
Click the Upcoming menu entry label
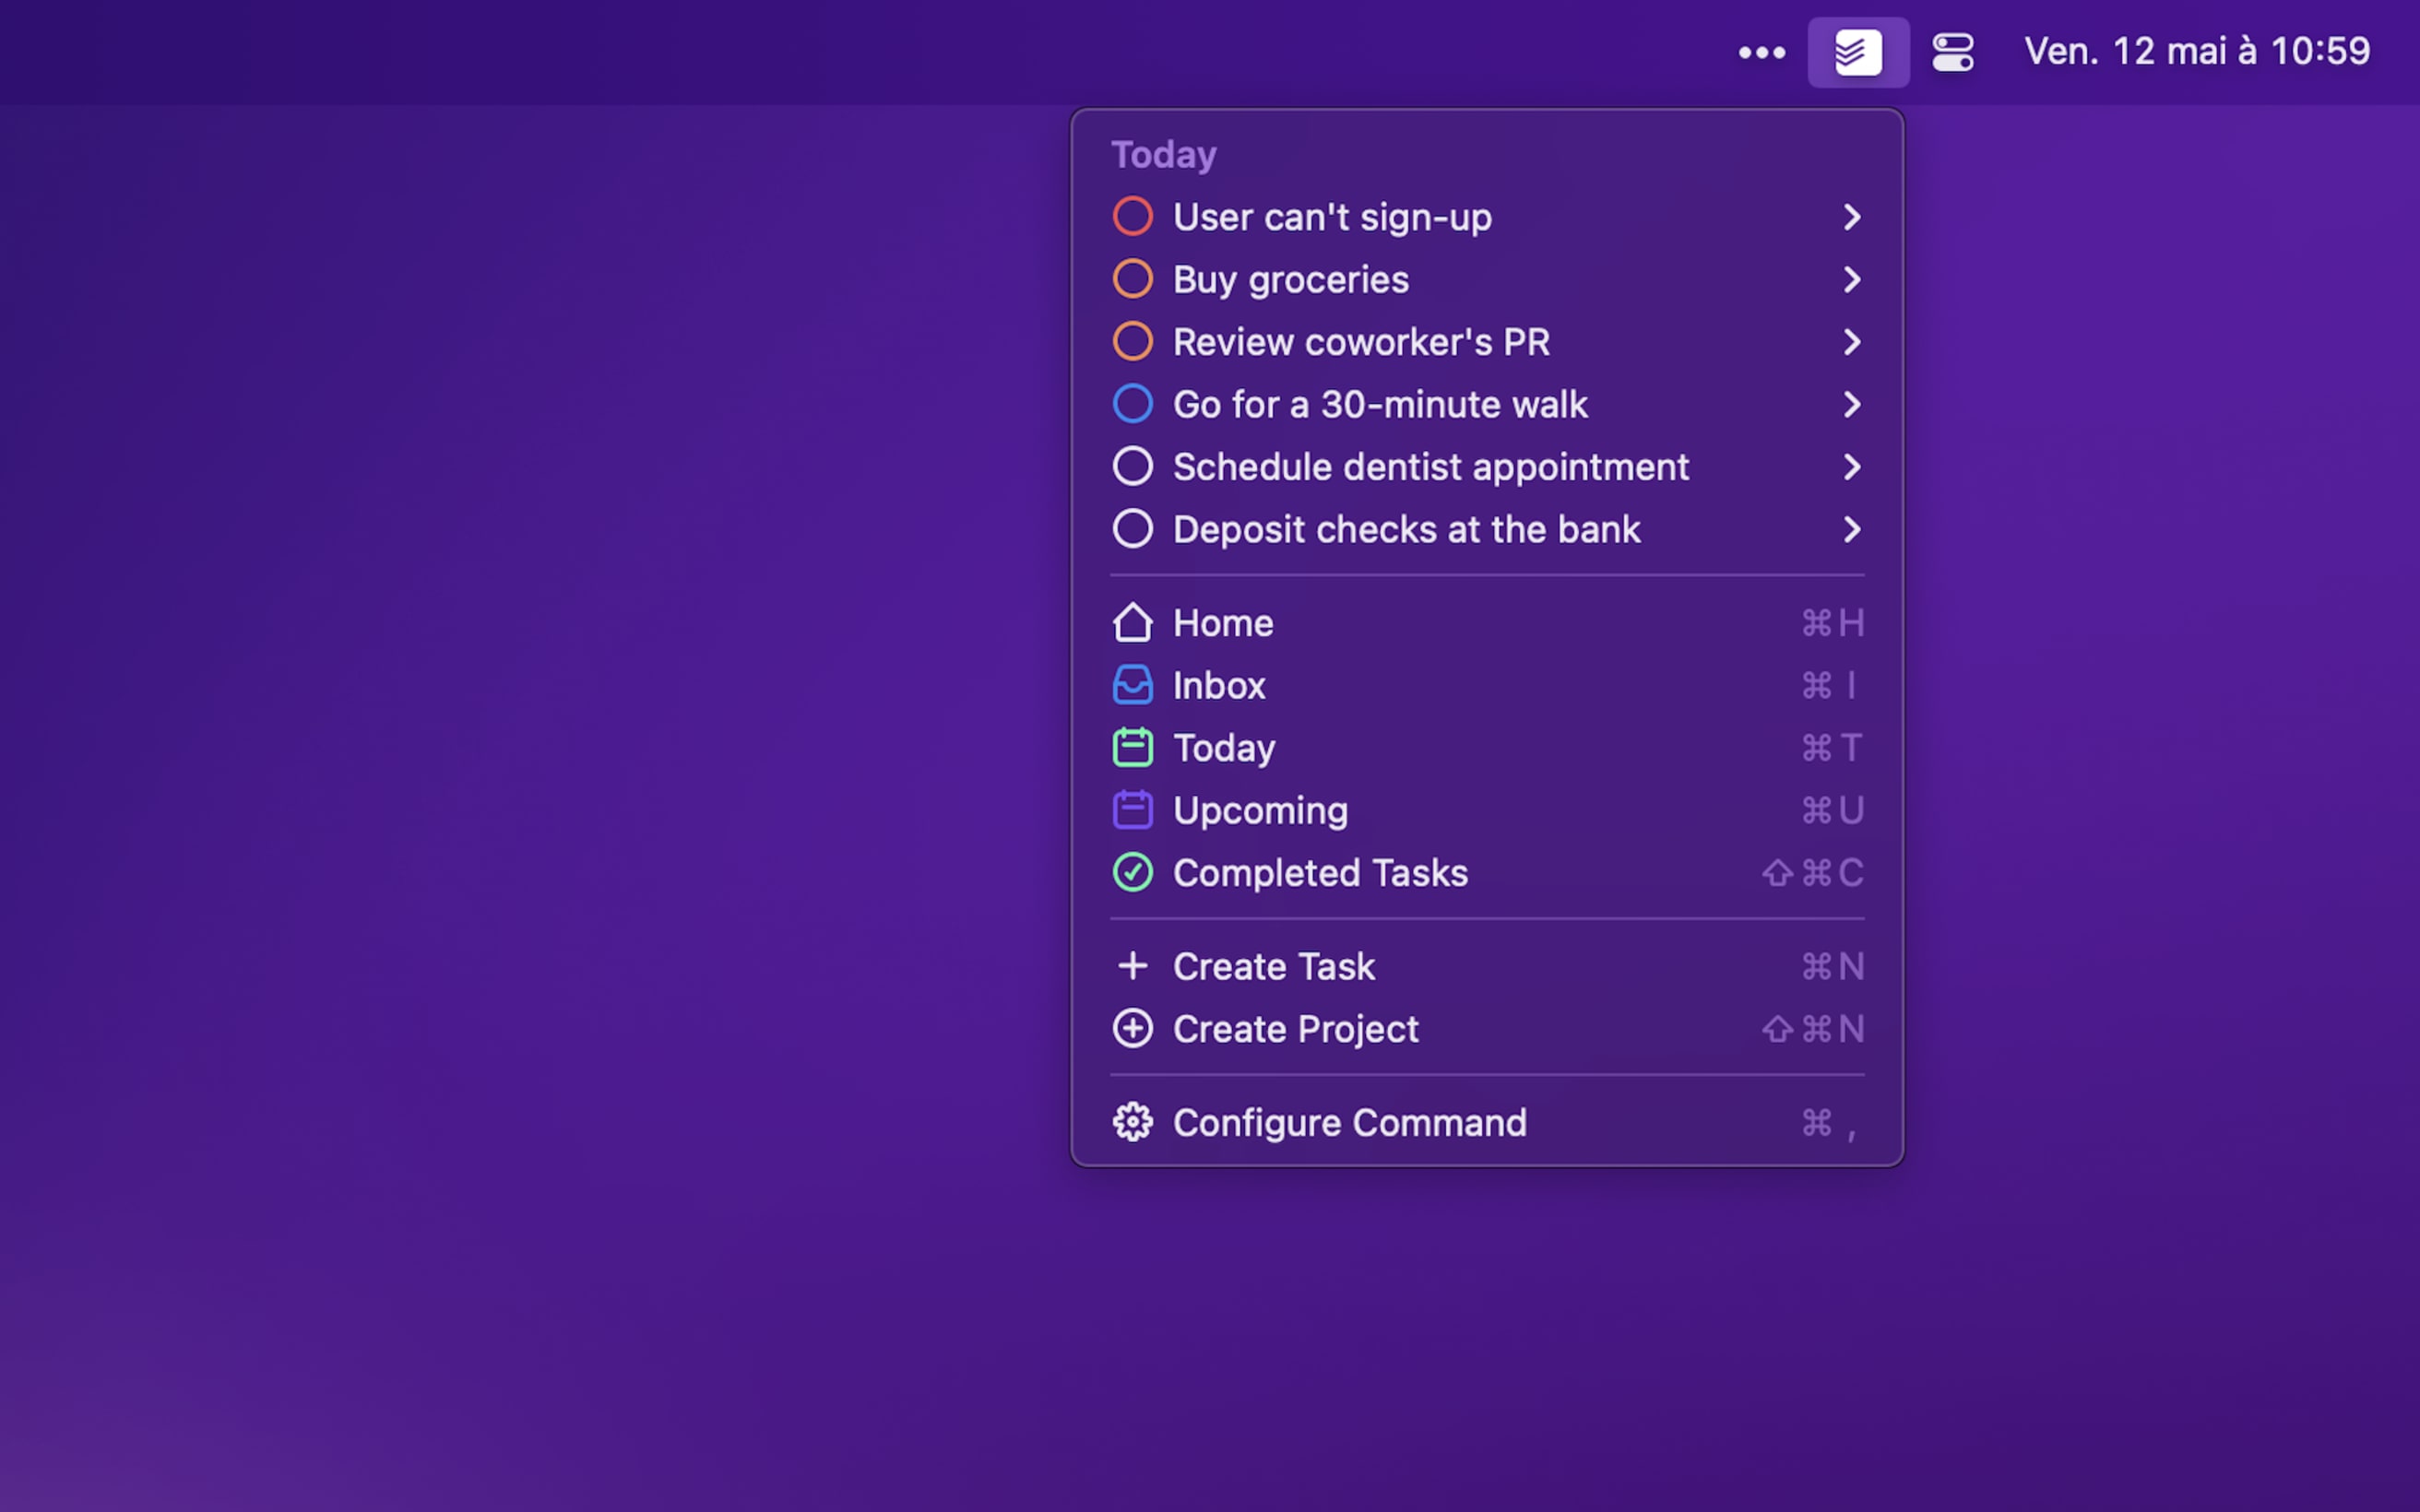1260,810
